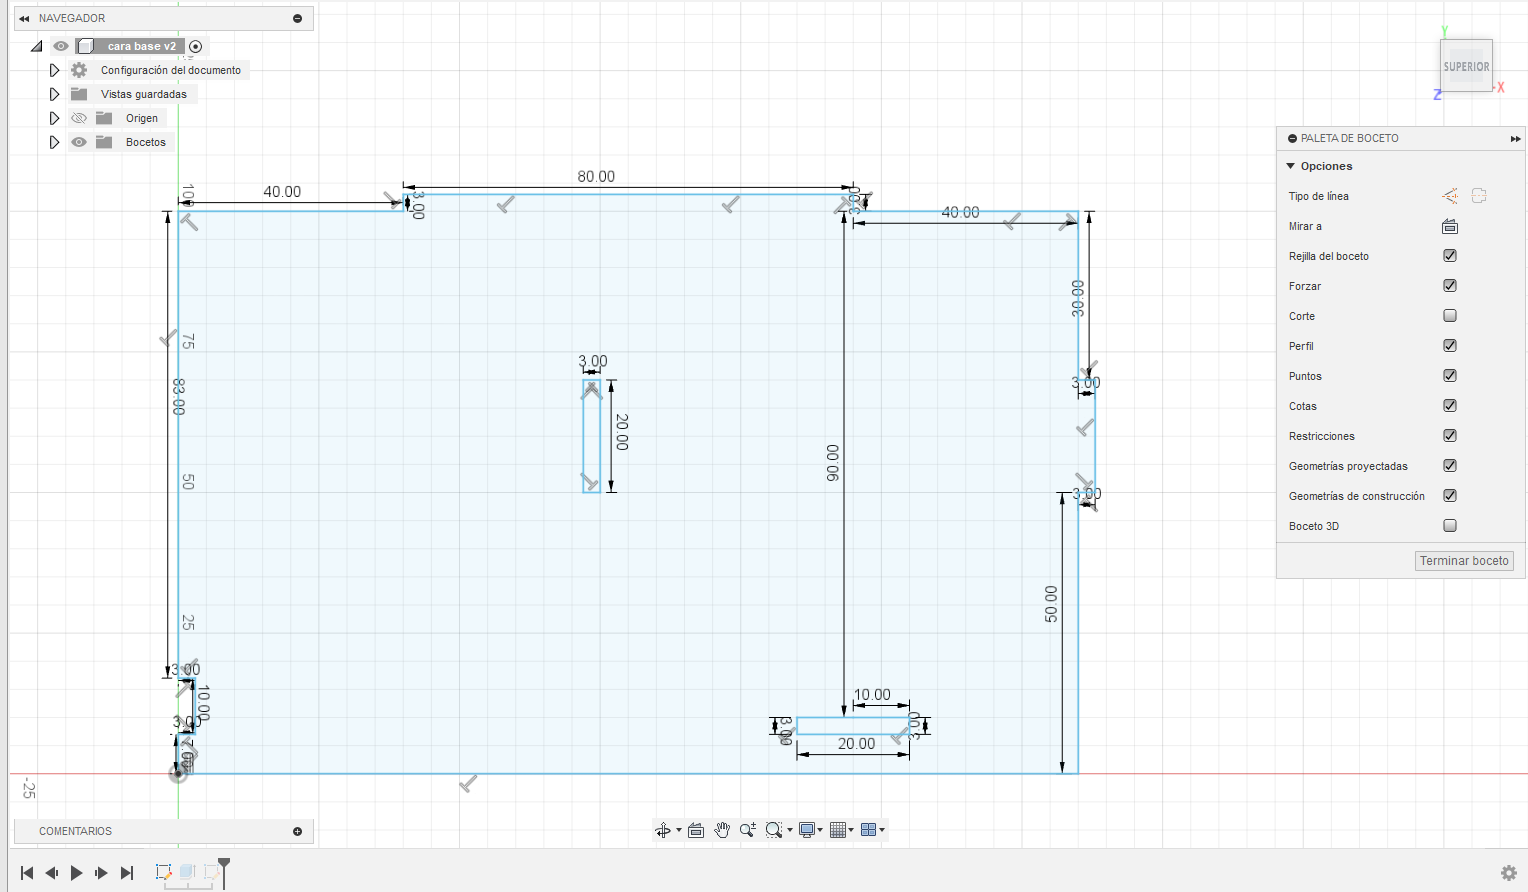Click the double-arrow icon in Paleta de Boceto header
This screenshot has height=892, width=1528.
point(1516,139)
